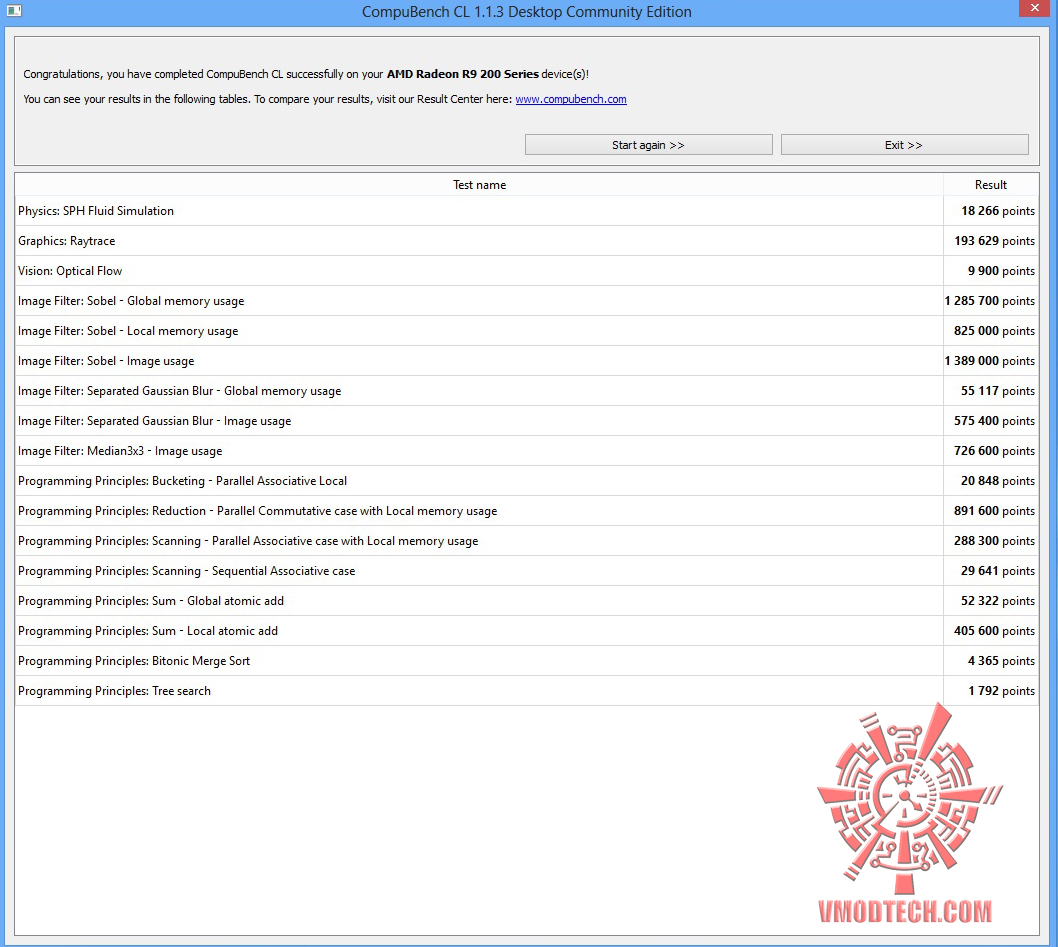The height and width of the screenshot is (947, 1058).
Task: Open the www.compubench.com link
Action: pyautogui.click(x=571, y=99)
